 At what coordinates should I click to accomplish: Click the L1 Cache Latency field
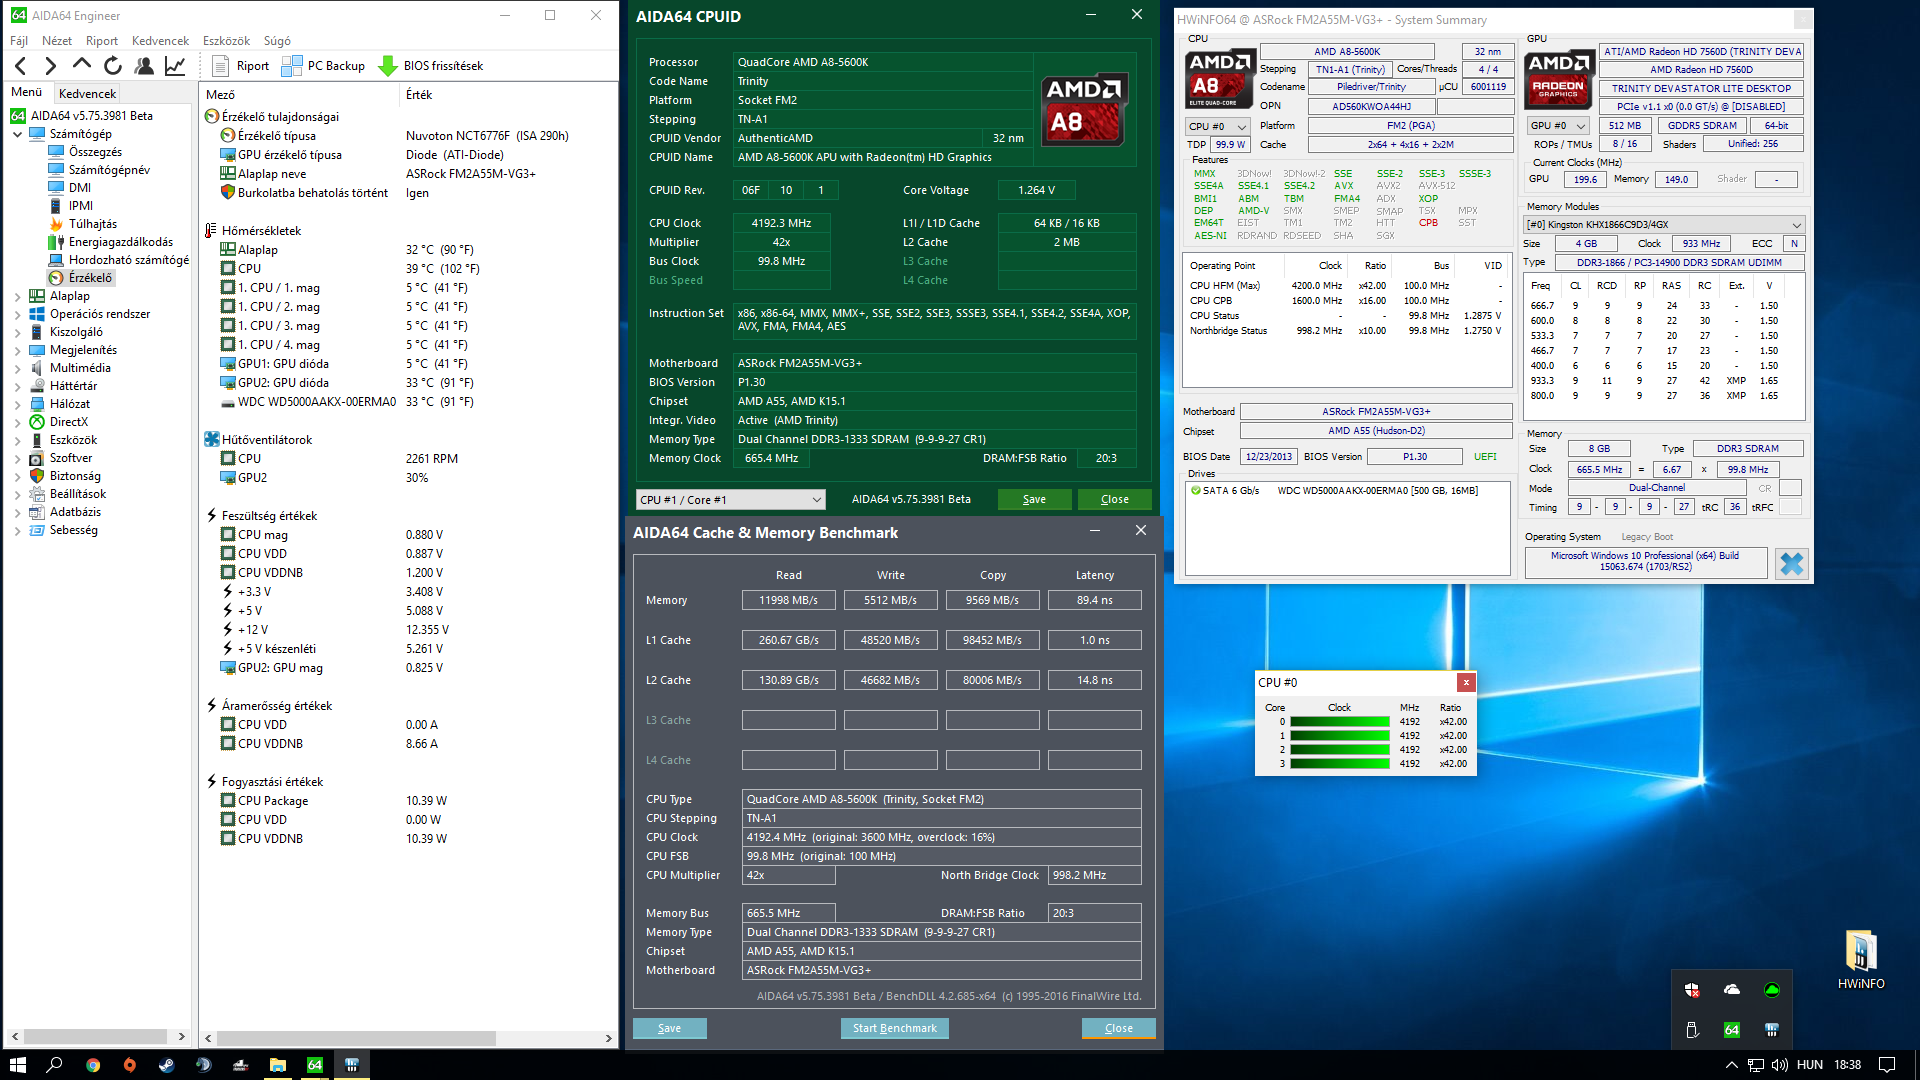tap(1095, 640)
